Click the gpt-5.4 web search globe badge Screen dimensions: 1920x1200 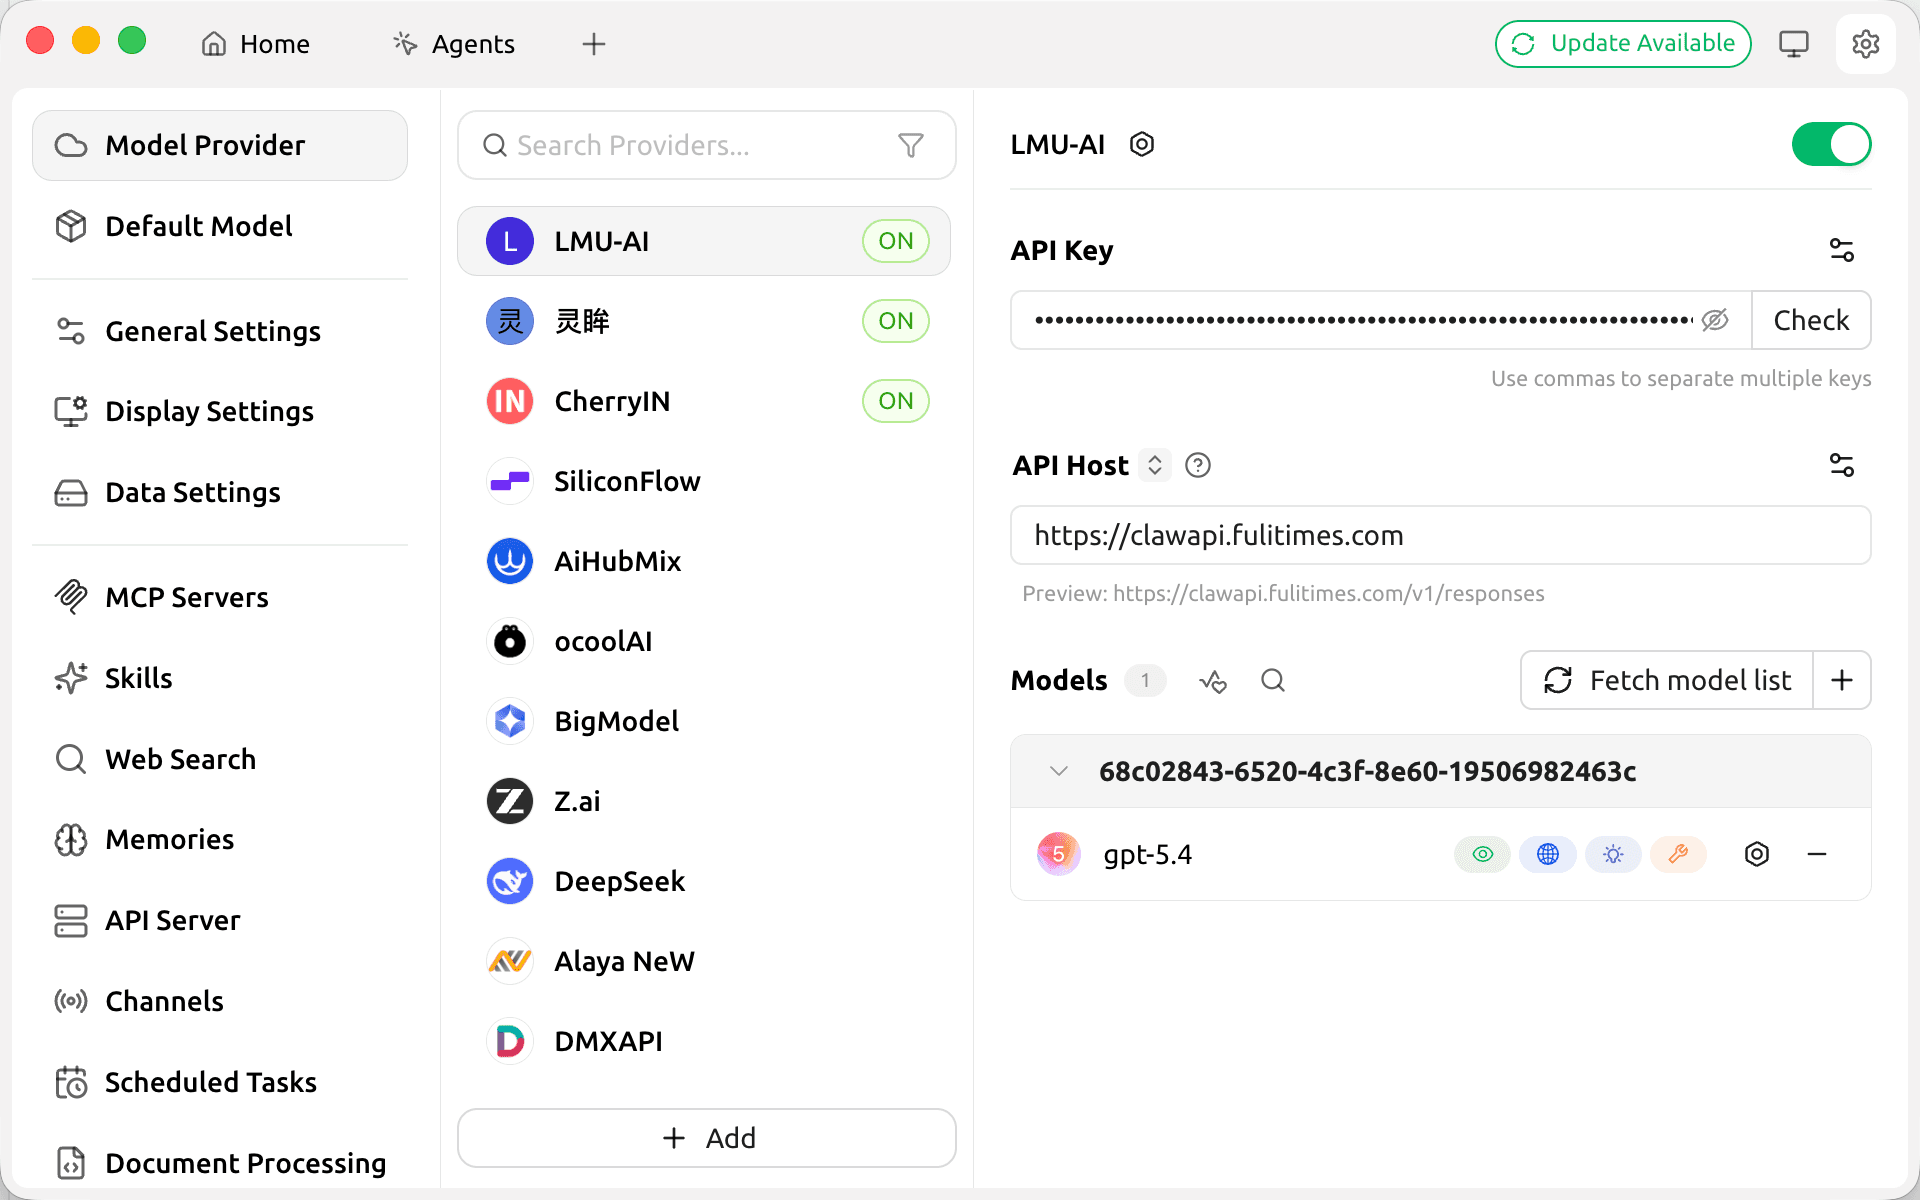1548,854
